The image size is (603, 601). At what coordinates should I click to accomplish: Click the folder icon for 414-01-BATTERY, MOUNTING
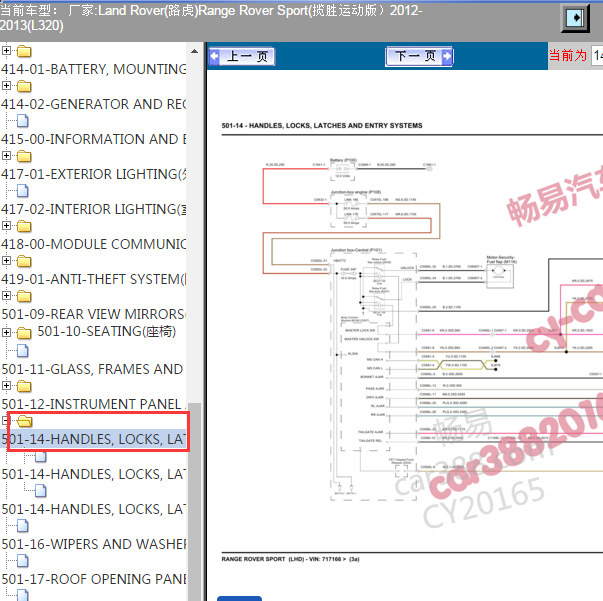point(24,51)
